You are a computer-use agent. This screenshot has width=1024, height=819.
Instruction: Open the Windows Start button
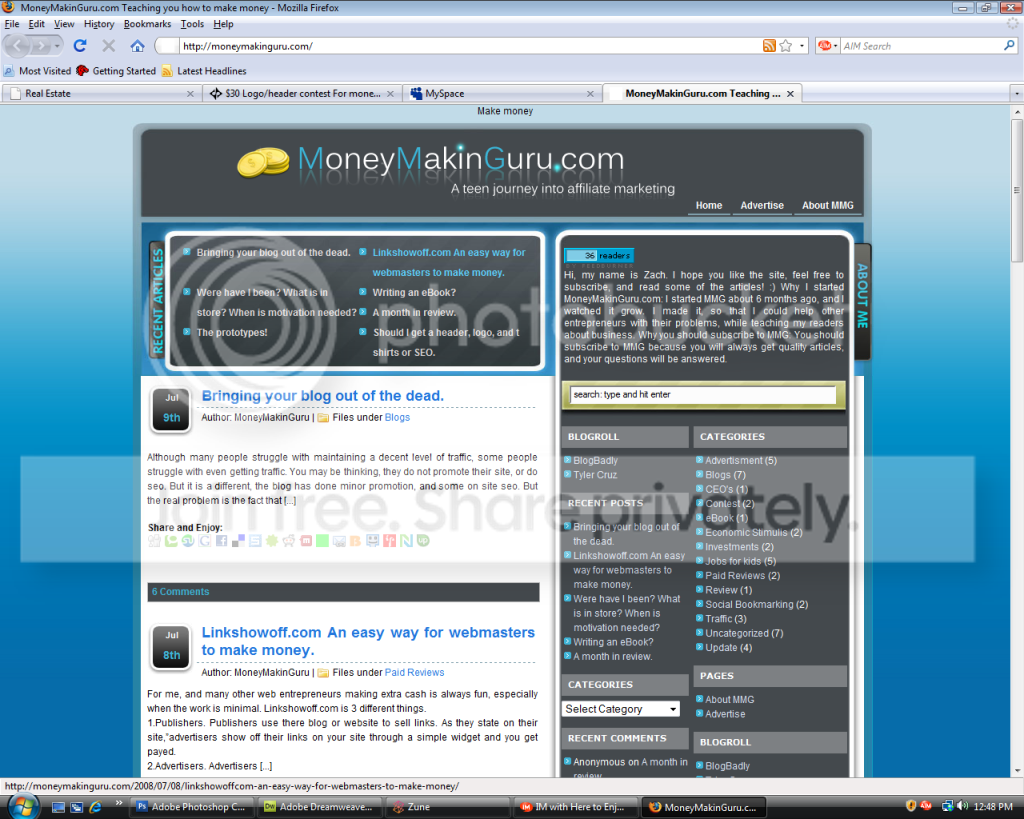point(22,807)
